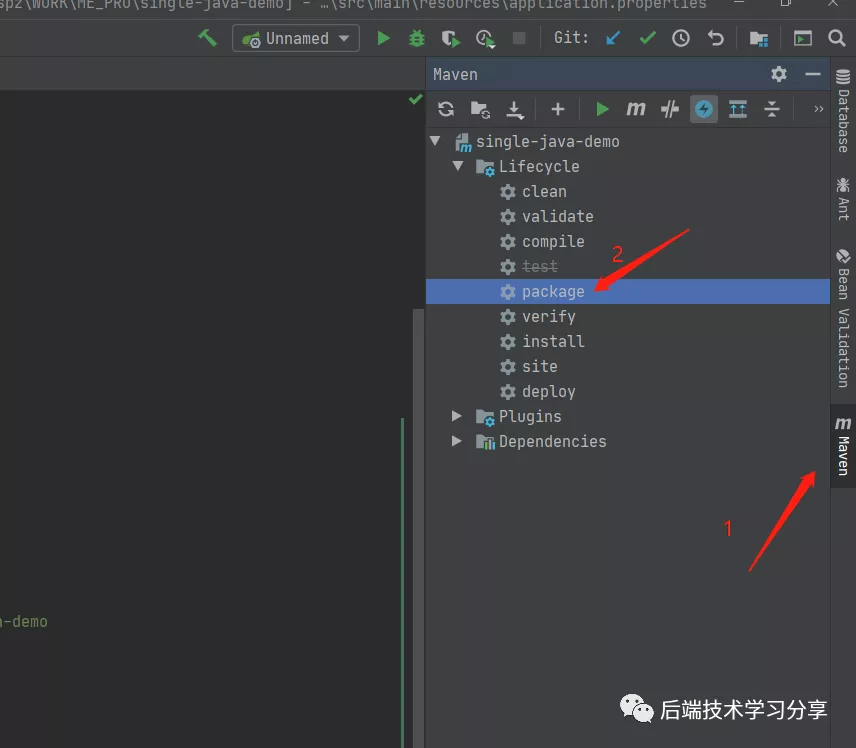856x748 pixels.
Task: Select single-java-demo project in Maven tree
Action: pos(548,142)
